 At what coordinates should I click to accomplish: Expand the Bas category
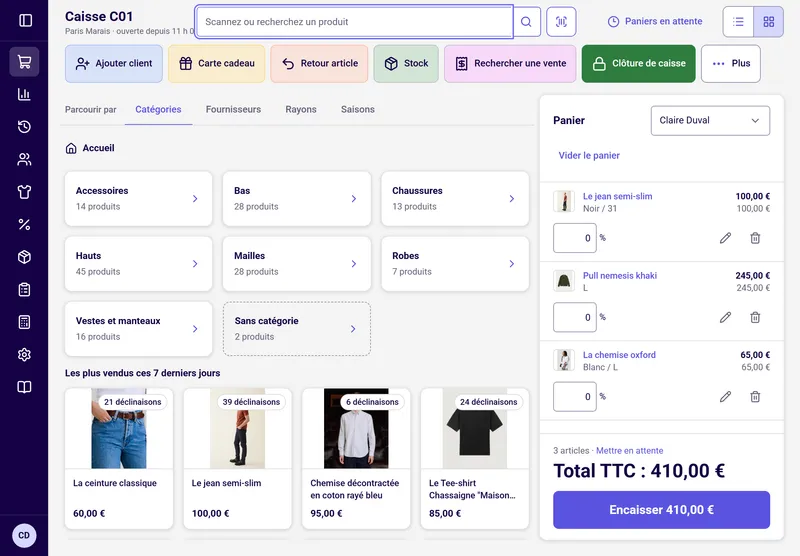coord(296,199)
